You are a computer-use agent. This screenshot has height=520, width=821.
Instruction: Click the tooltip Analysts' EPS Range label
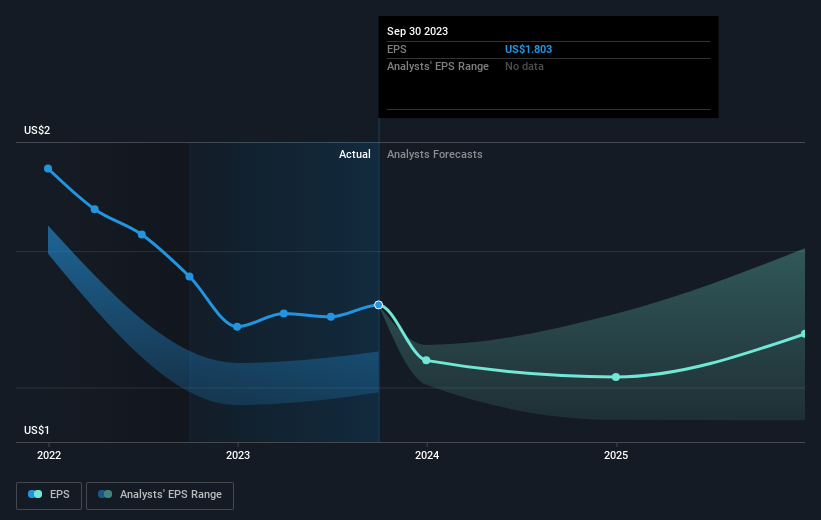[438, 67]
